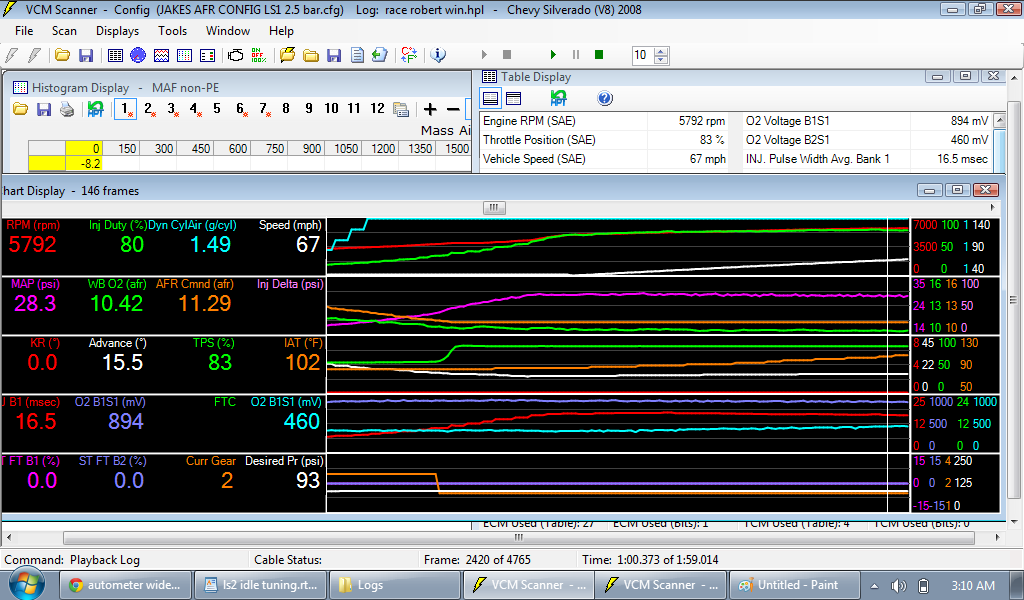Select histogram number 1
This screenshot has height=600, width=1024.
click(125, 109)
